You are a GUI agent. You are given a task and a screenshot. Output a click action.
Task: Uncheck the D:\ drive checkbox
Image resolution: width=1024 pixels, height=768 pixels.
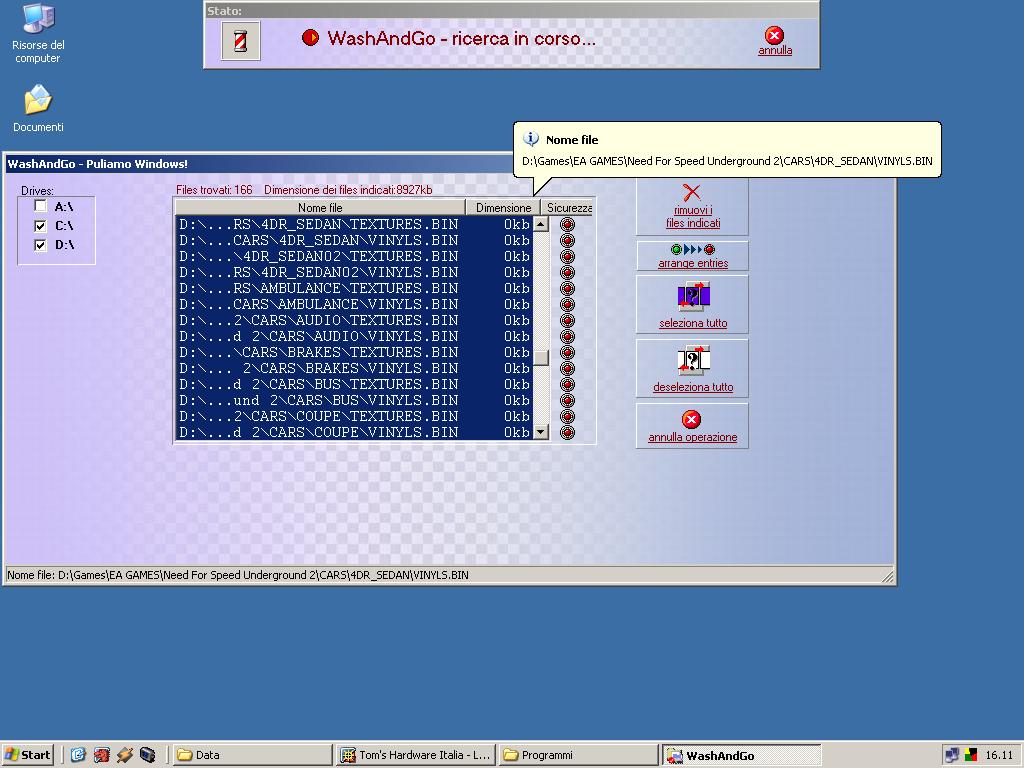40,245
